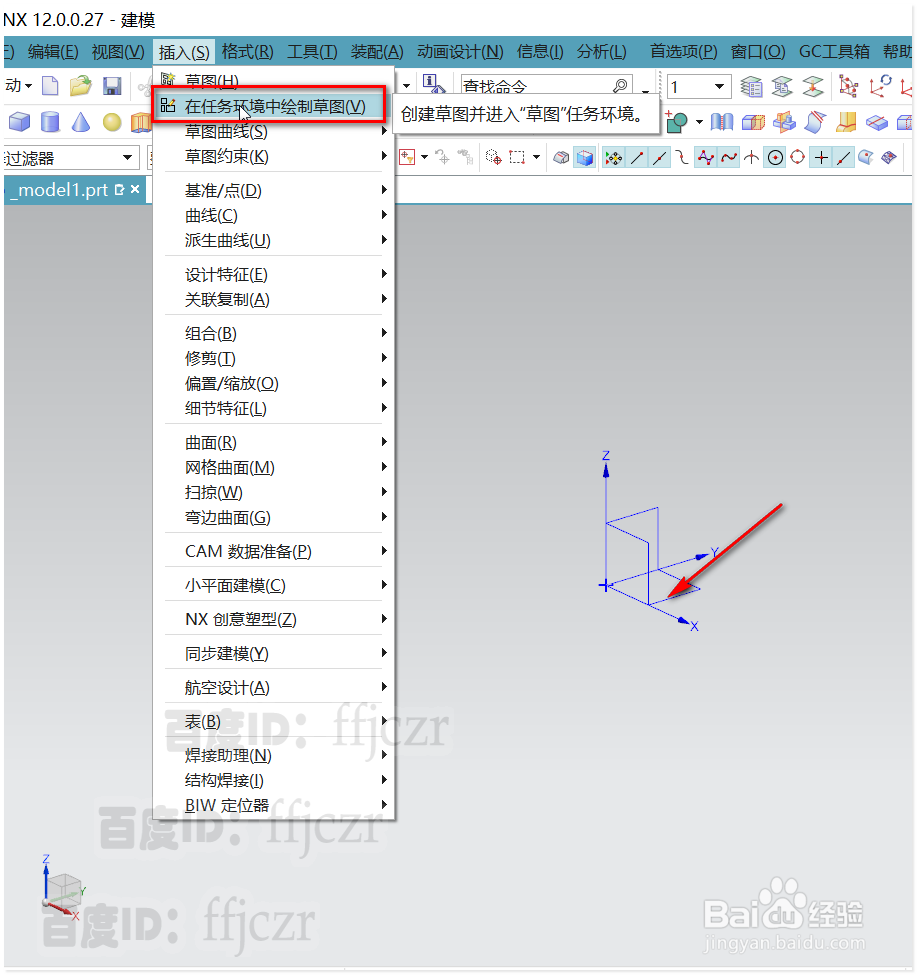Screen dimensions: 917x975
Task: Open 工具(T) menu in menu bar
Action: tap(312, 52)
